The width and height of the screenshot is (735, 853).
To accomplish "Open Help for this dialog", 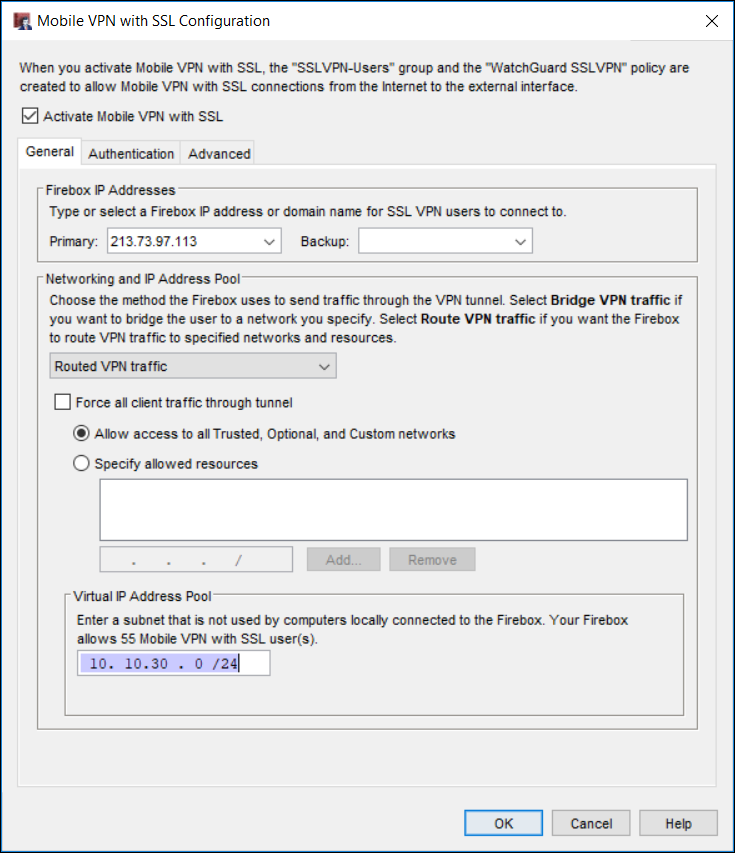I will [x=679, y=823].
